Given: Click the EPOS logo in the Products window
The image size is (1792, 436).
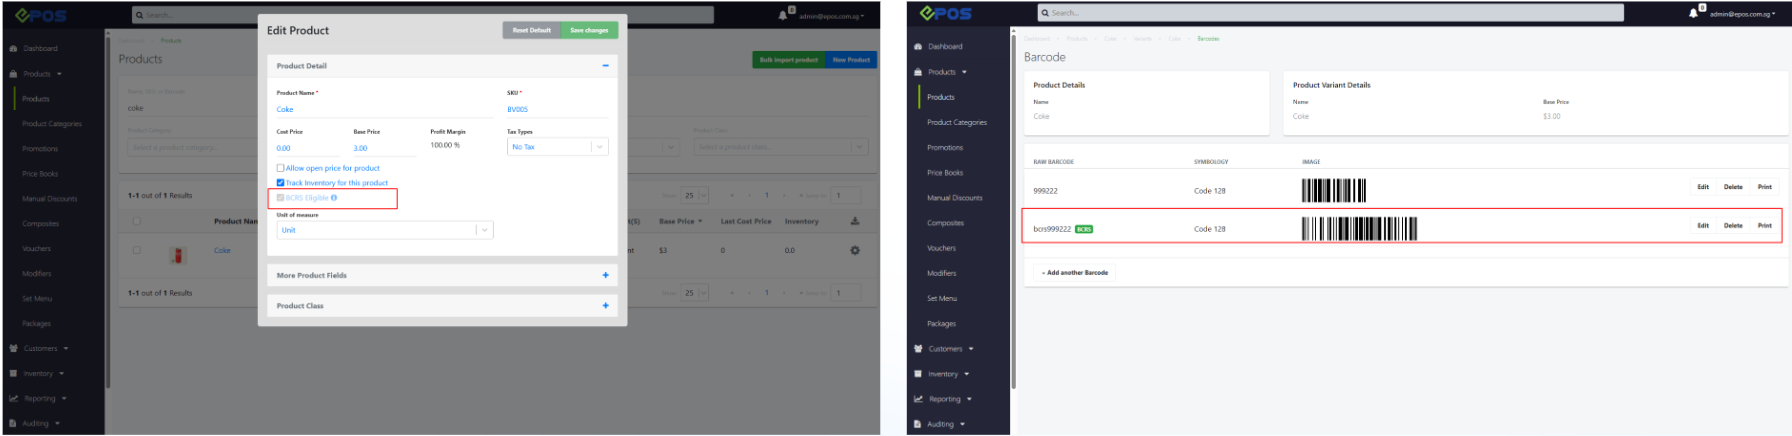Looking at the screenshot, I should [x=41, y=15].
